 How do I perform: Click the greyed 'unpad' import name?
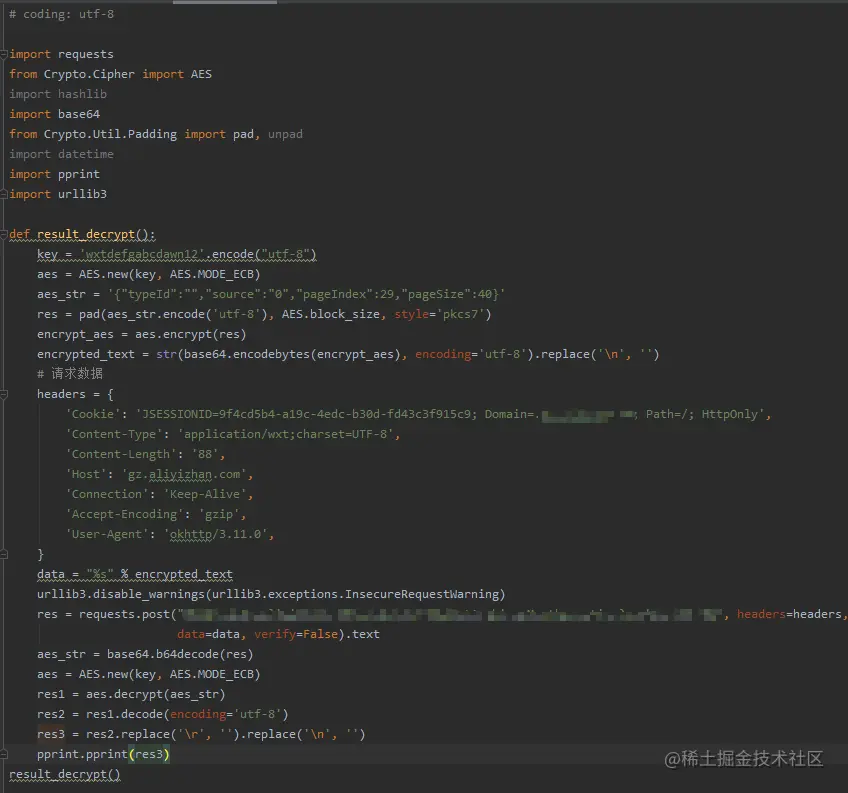285,134
